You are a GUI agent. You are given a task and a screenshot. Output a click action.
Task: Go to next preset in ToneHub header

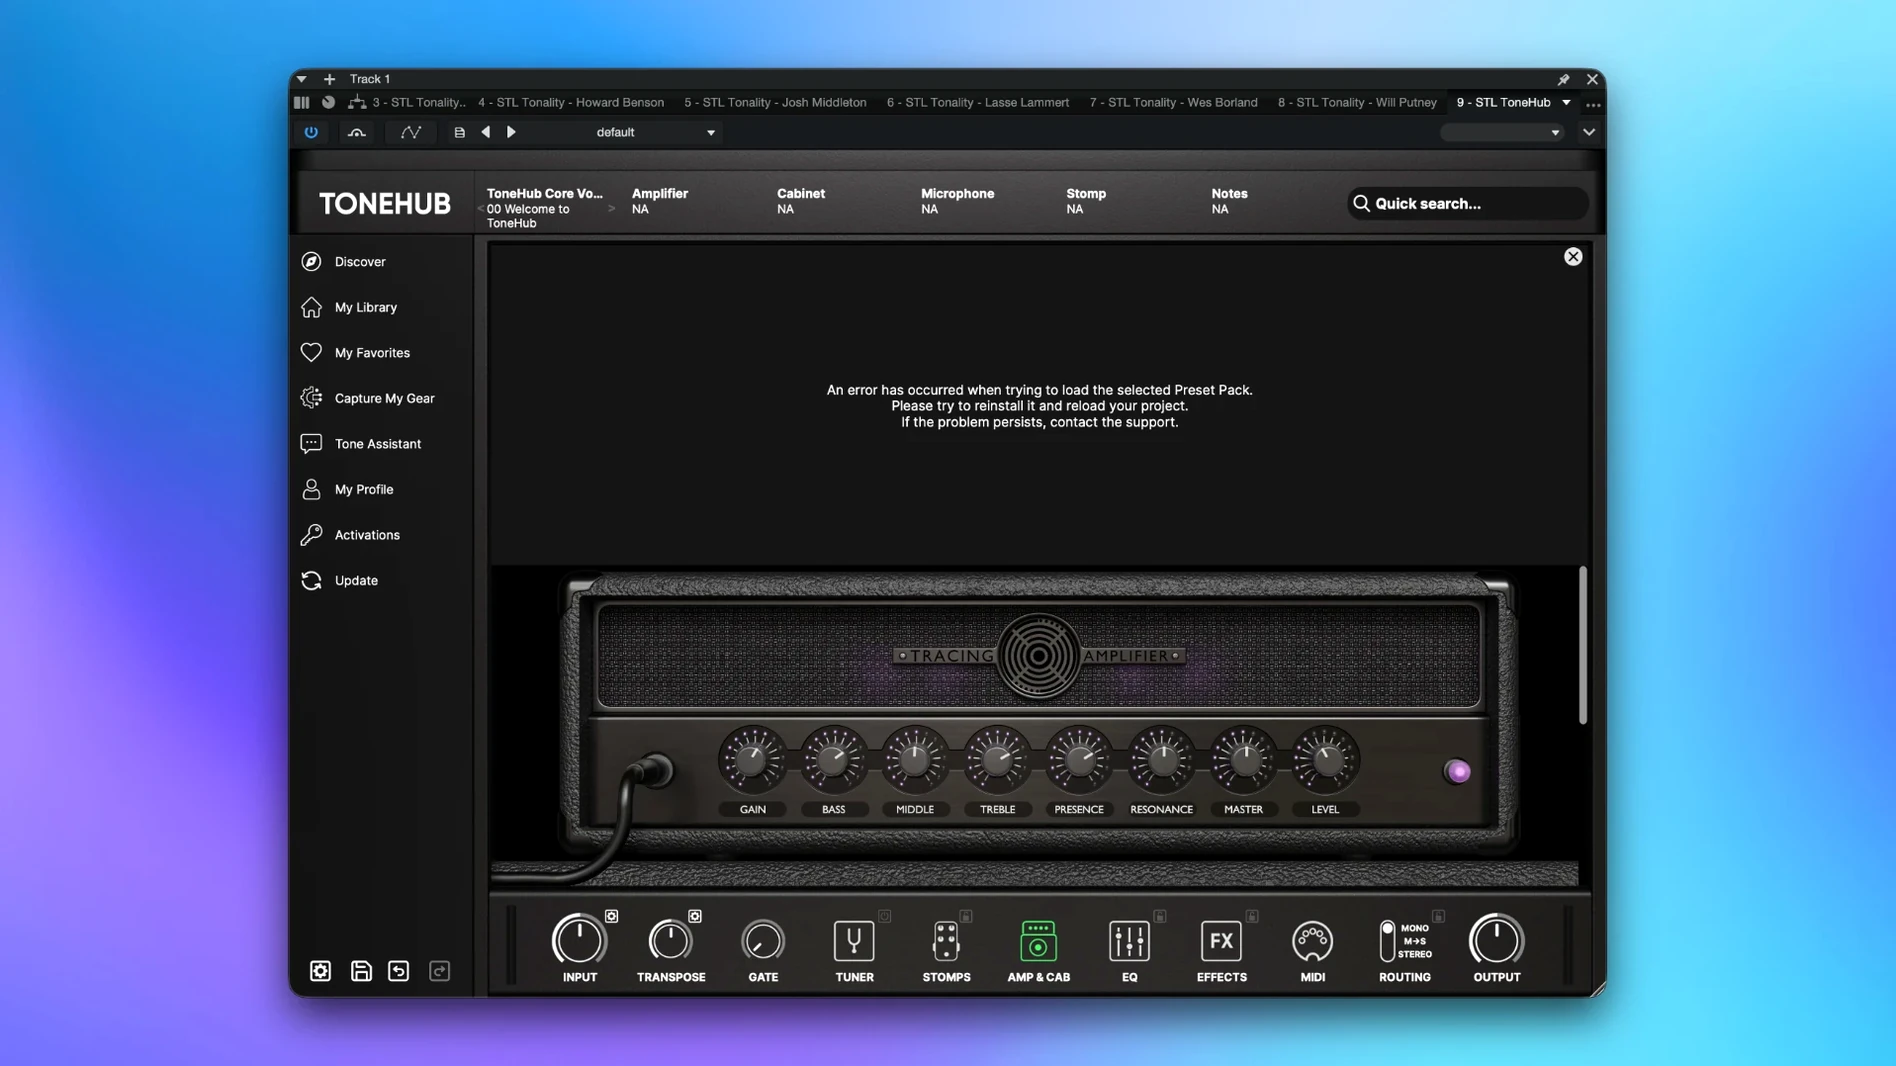[611, 209]
